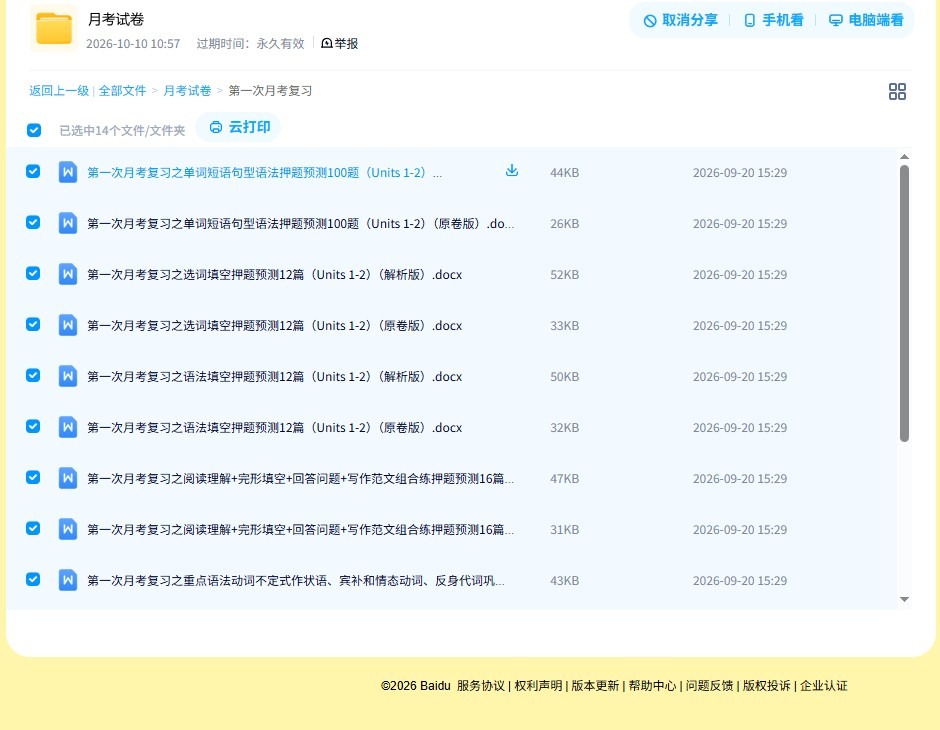
Task: Open the 版本更新 footer link
Action: 595,686
